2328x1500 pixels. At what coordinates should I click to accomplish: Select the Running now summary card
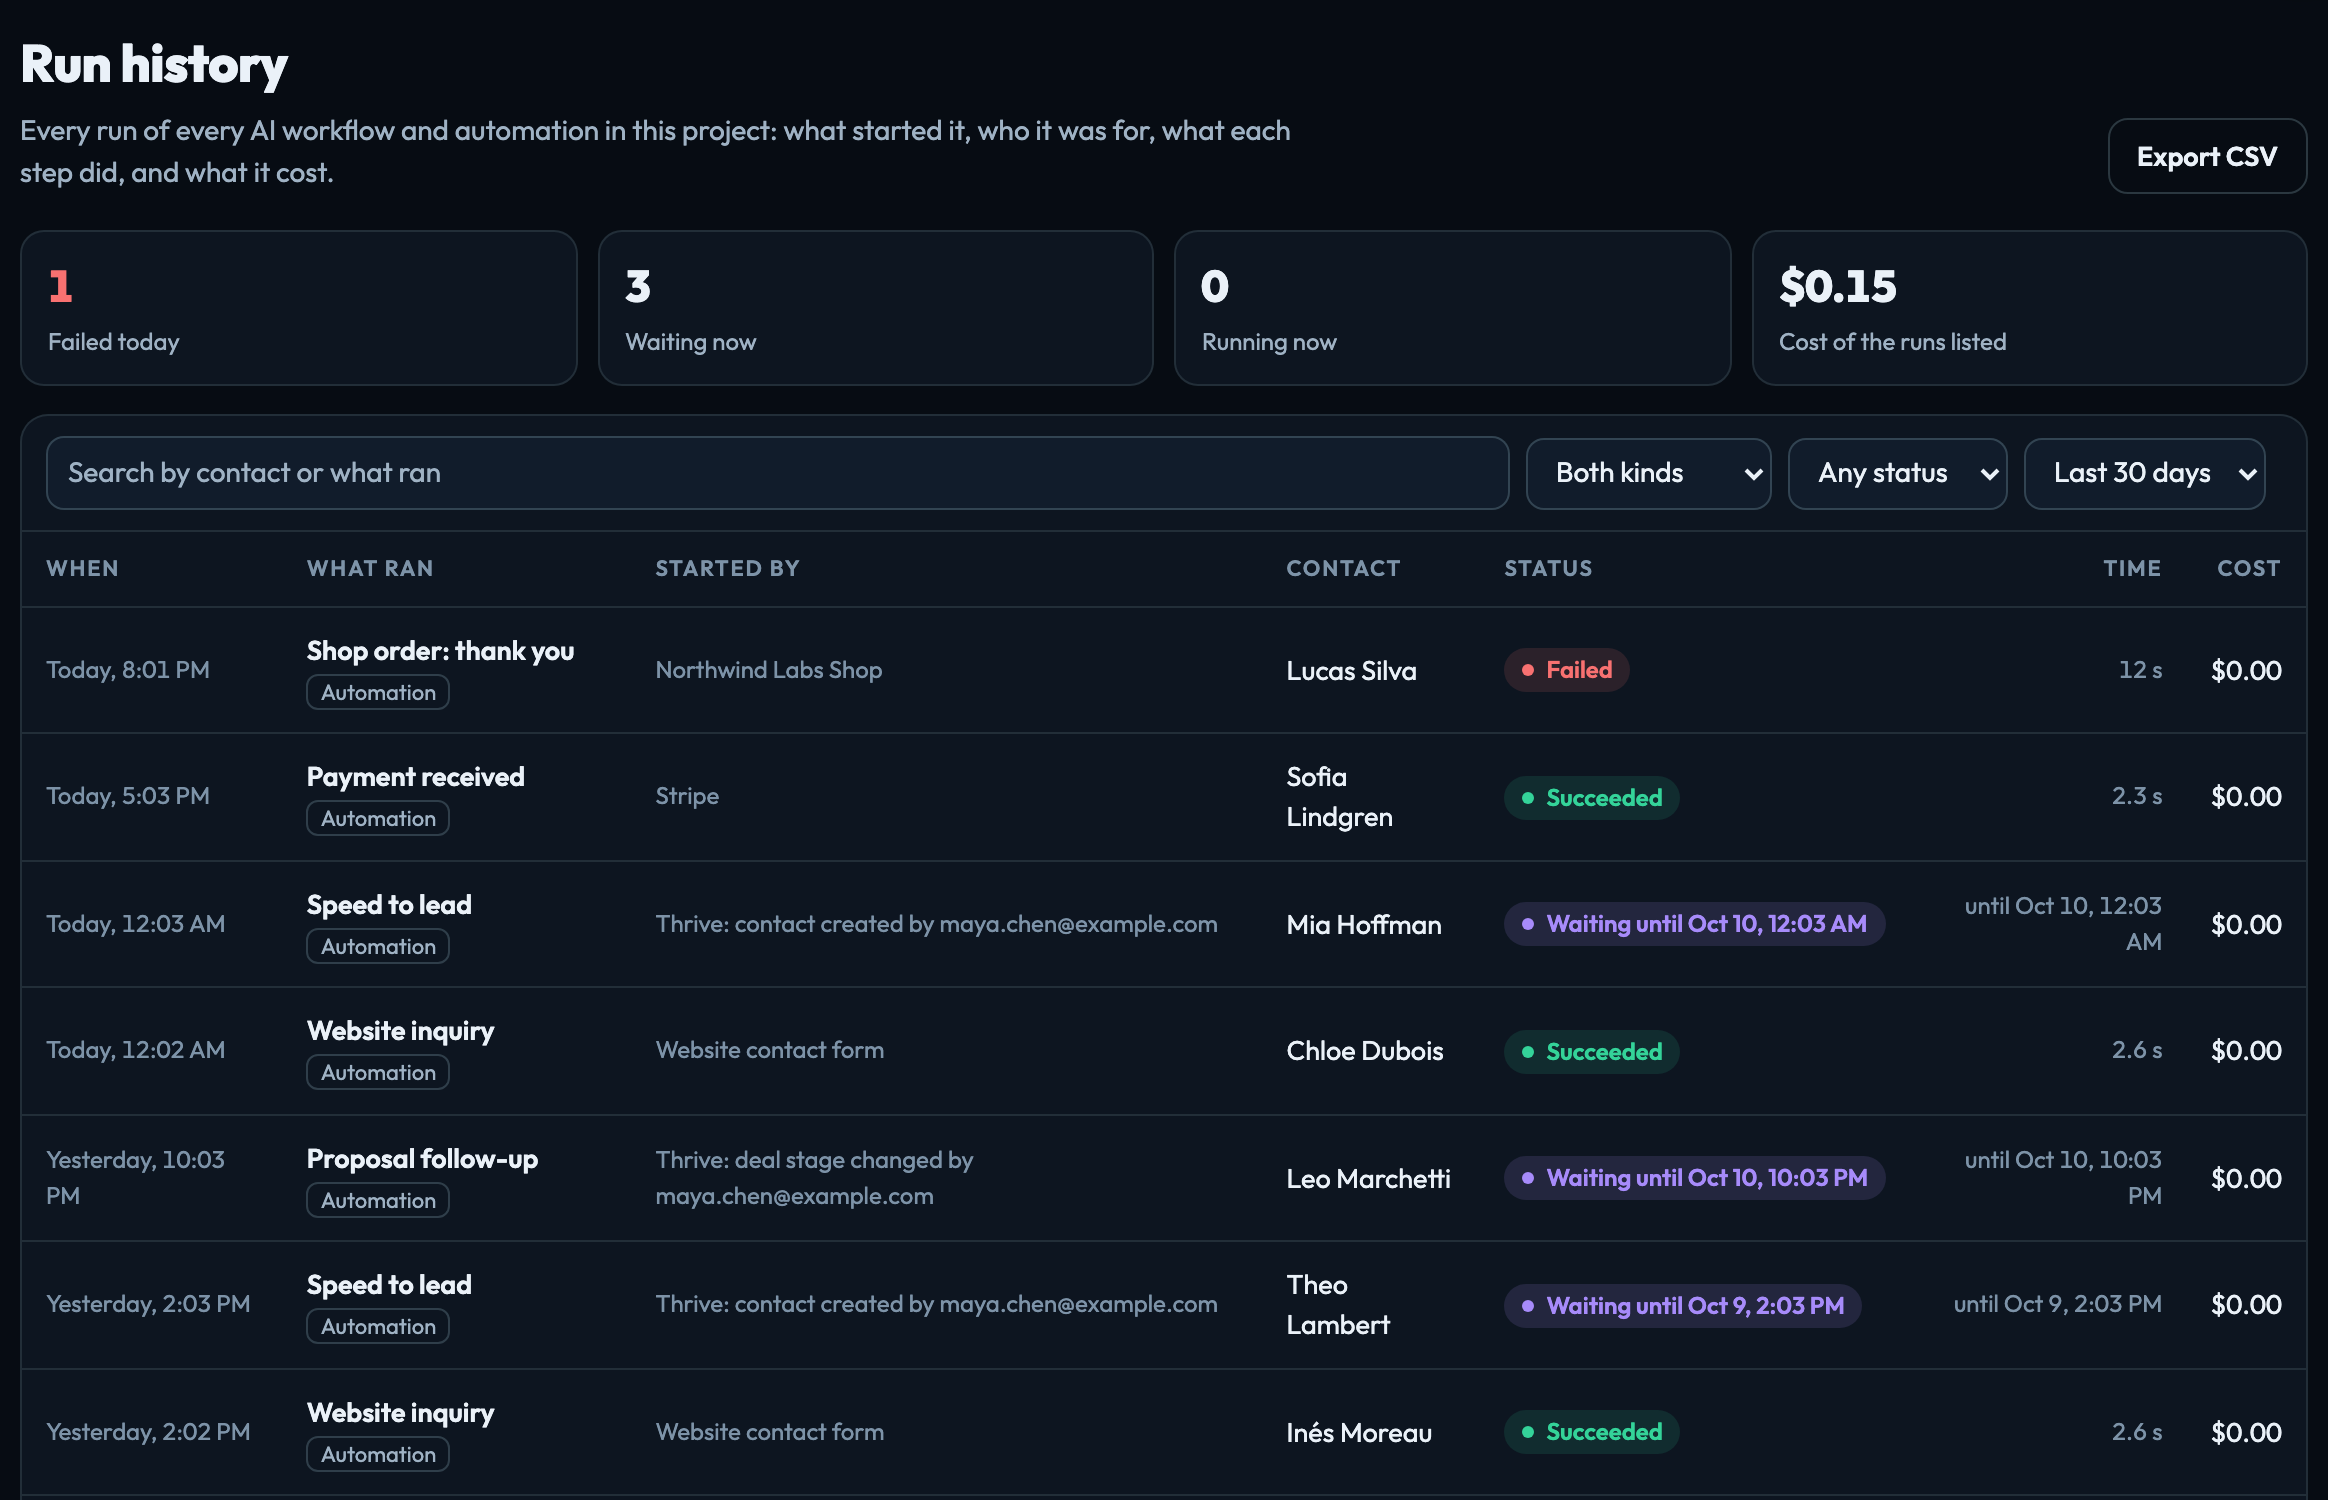[x=1452, y=308]
